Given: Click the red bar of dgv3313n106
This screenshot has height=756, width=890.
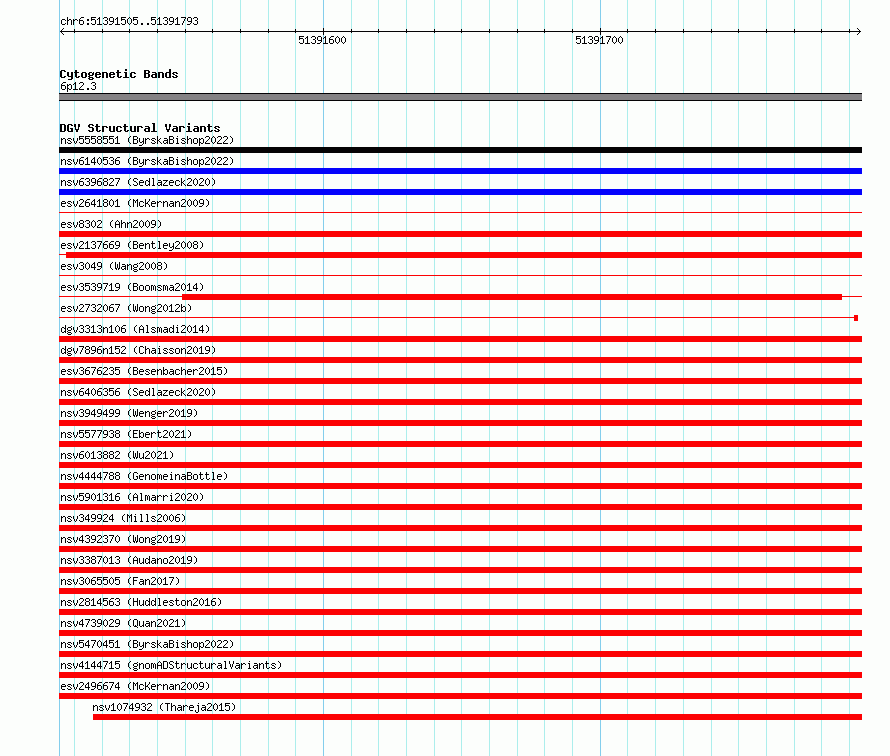Looking at the screenshot, I should pos(460,339).
